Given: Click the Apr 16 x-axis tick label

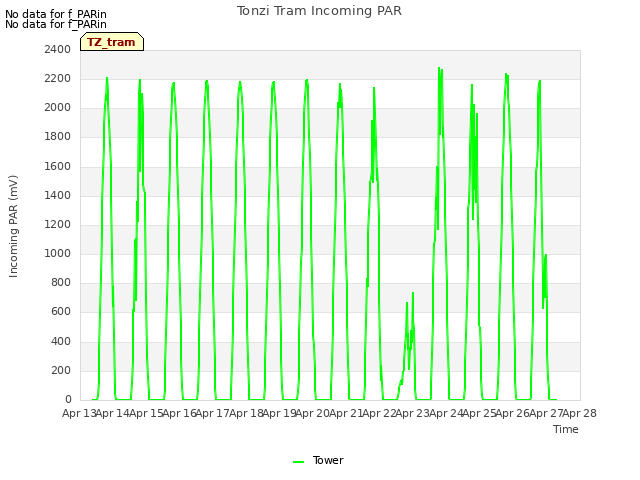Looking at the screenshot, I should 180,413.
